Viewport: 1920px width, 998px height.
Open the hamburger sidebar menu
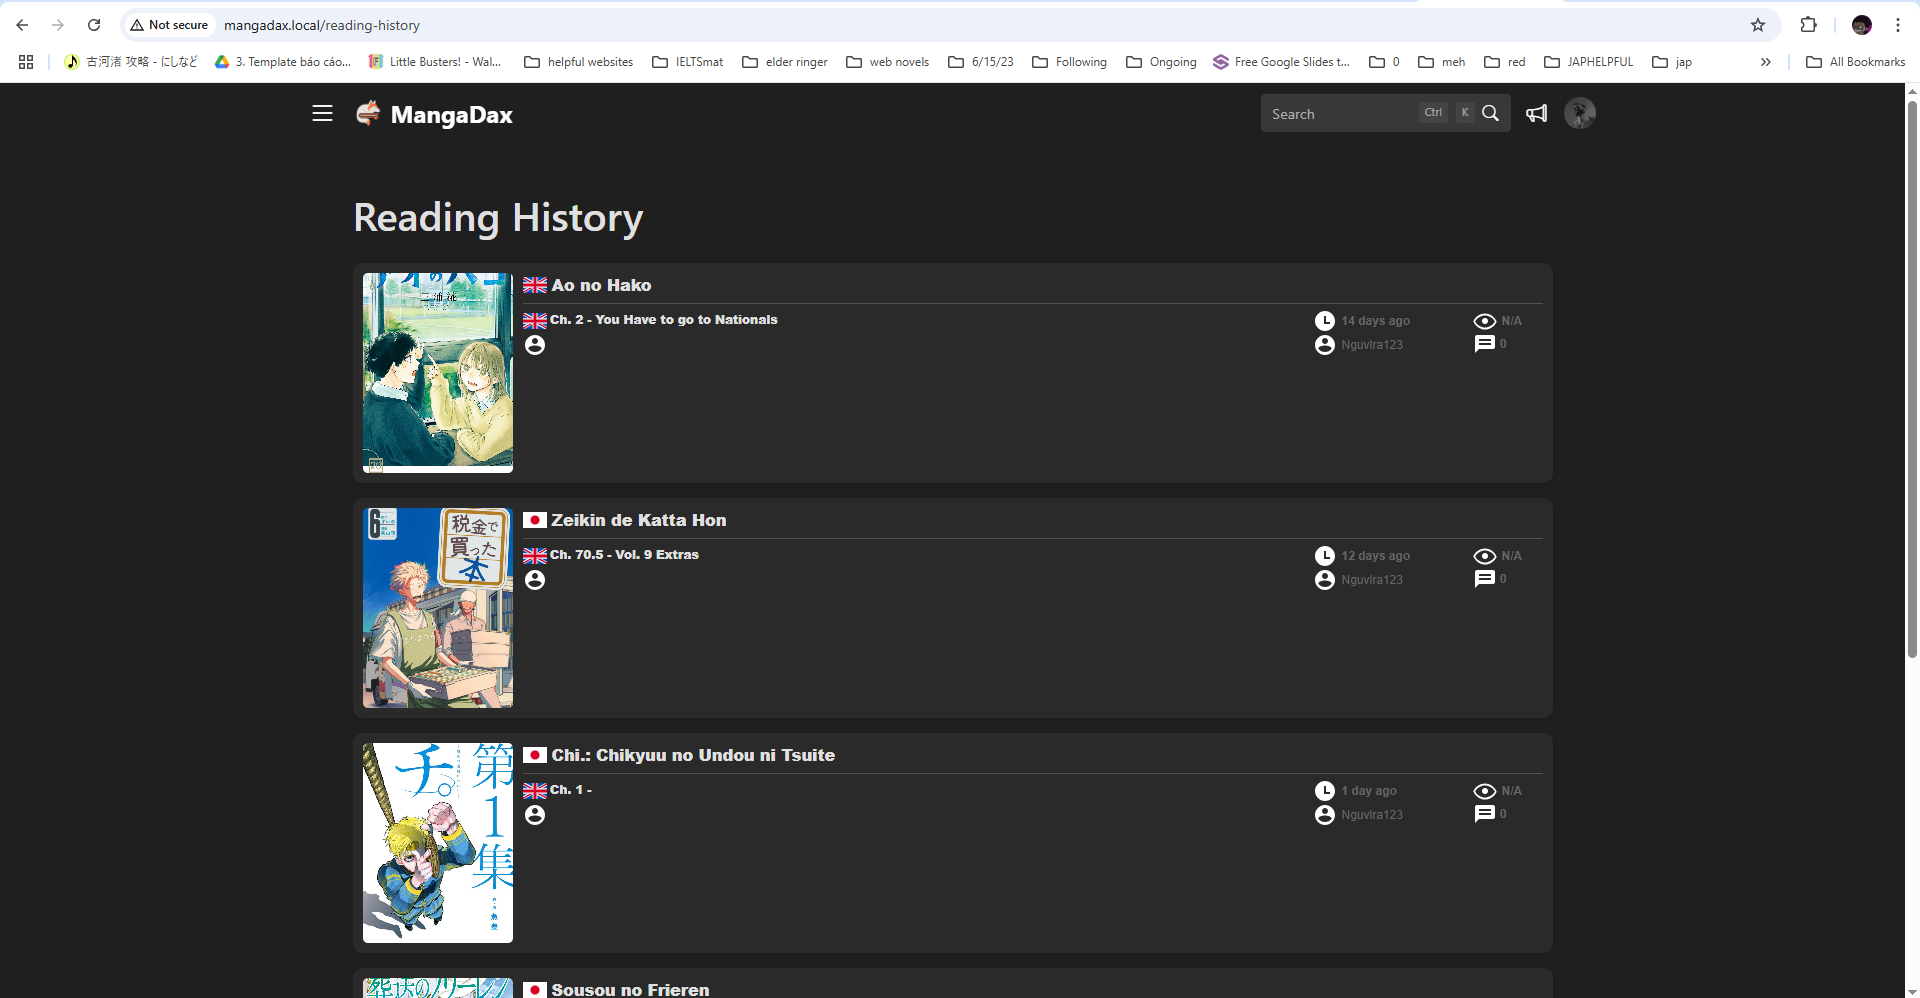pos(322,114)
